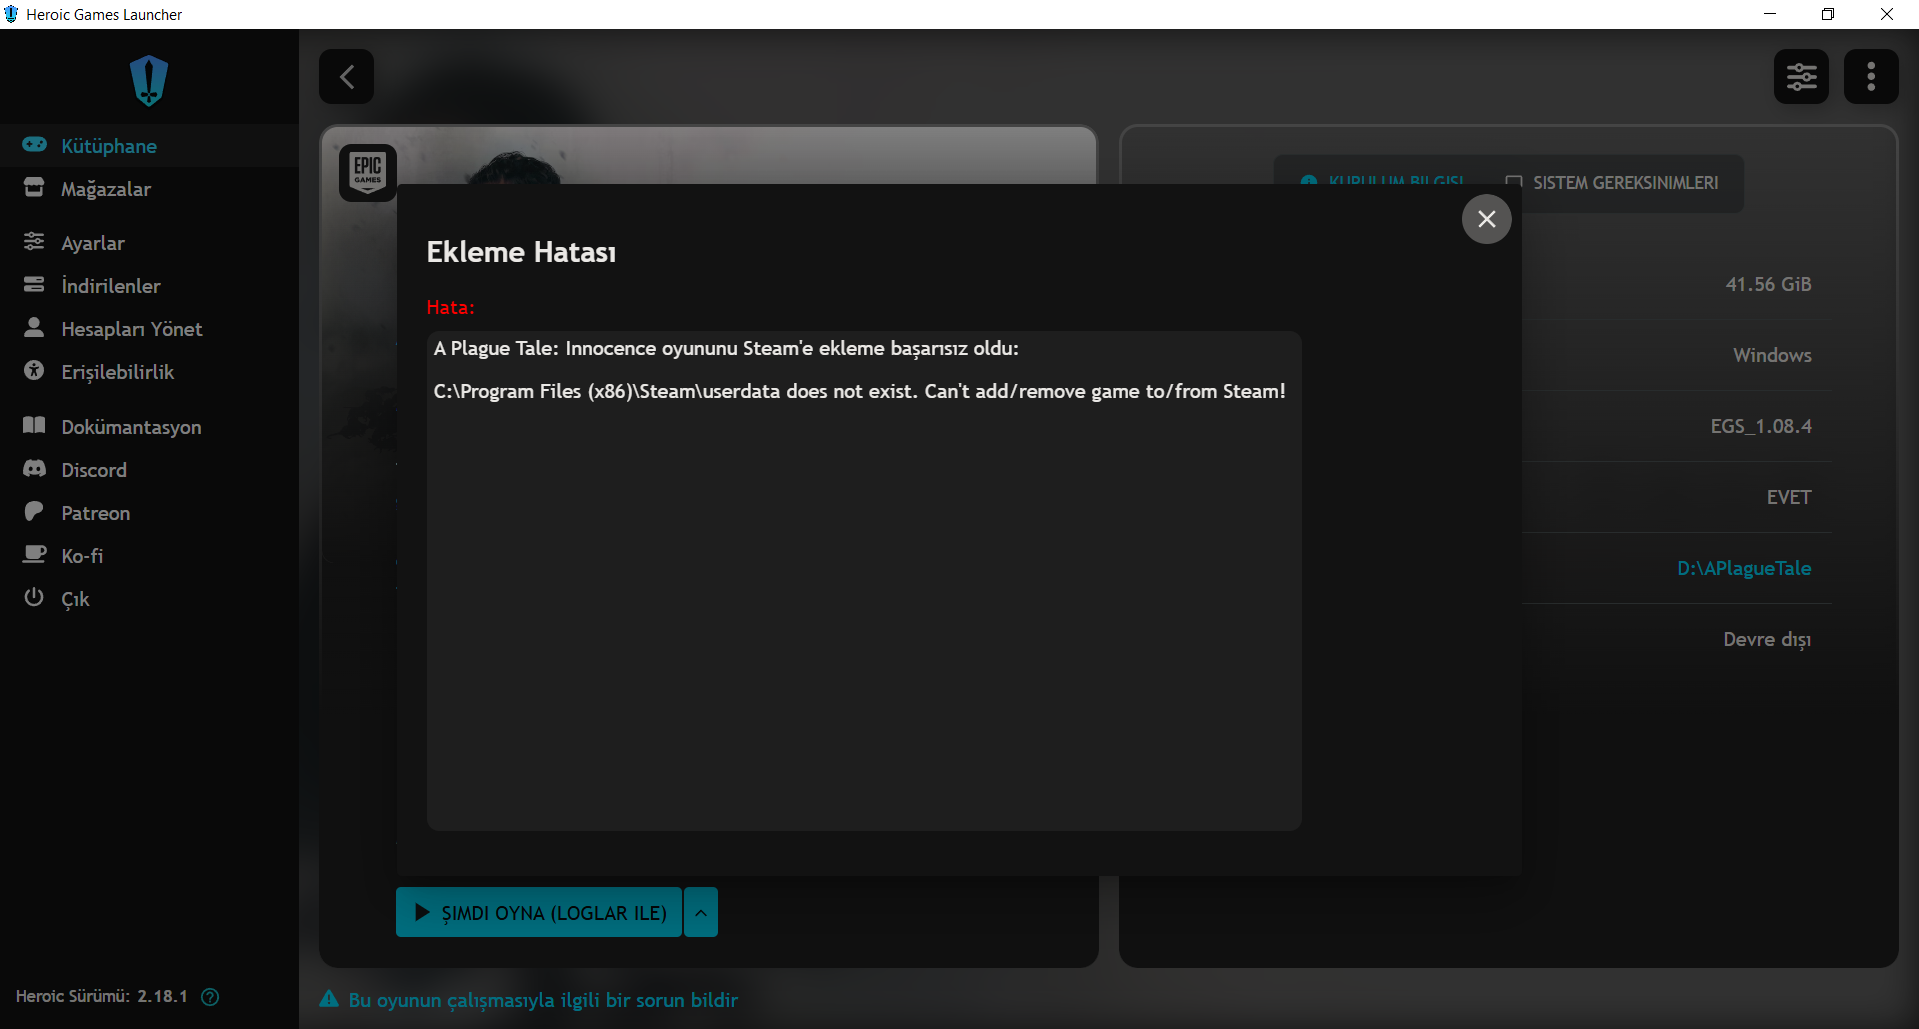The height and width of the screenshot is (1029, 1919).
Task: Click the red Hata: label
Action: click(450, 307)
